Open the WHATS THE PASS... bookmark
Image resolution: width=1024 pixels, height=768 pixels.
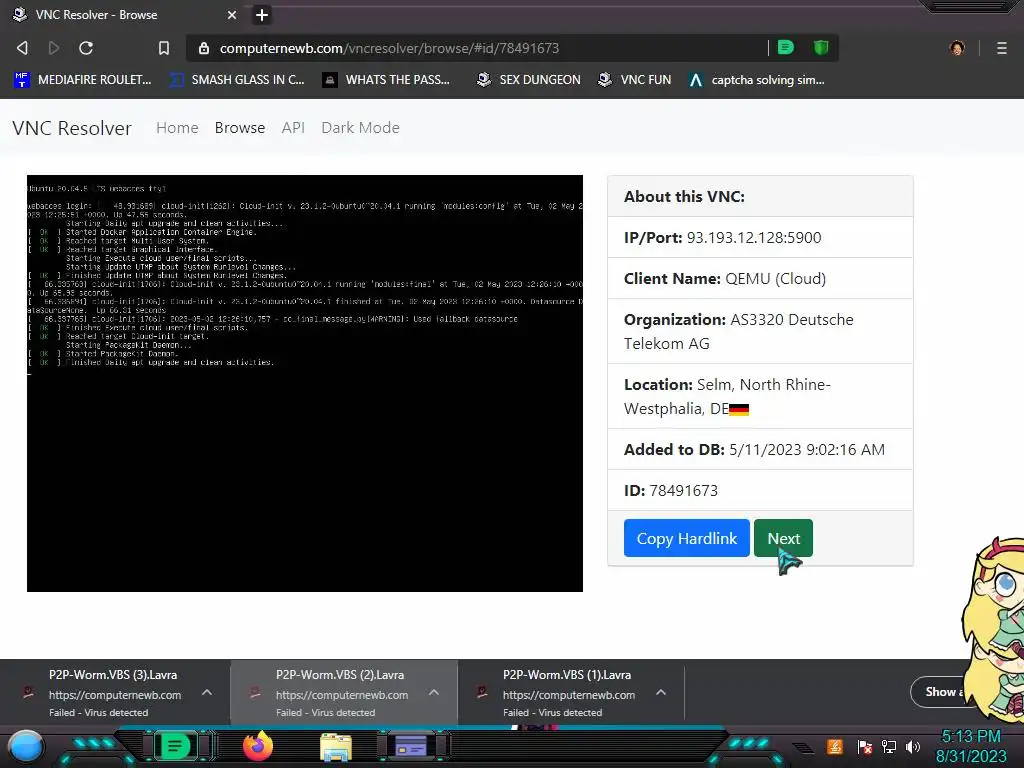[x=387, y=80]
